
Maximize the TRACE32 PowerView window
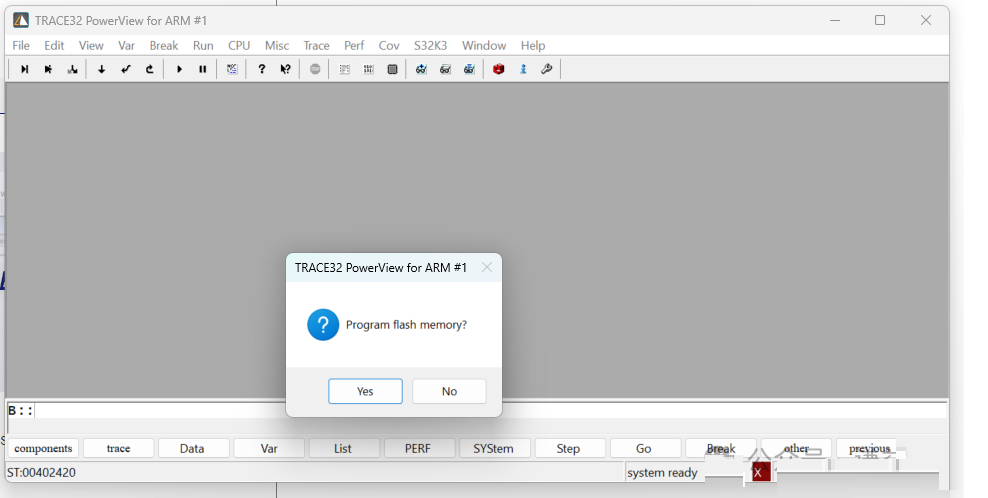(x=880, y=20)
